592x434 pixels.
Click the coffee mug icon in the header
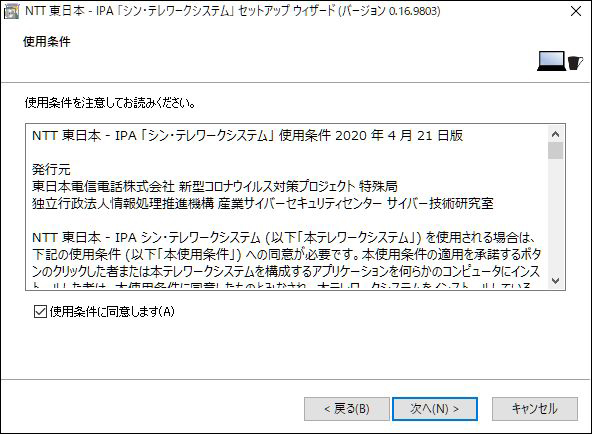coord(575,63)
